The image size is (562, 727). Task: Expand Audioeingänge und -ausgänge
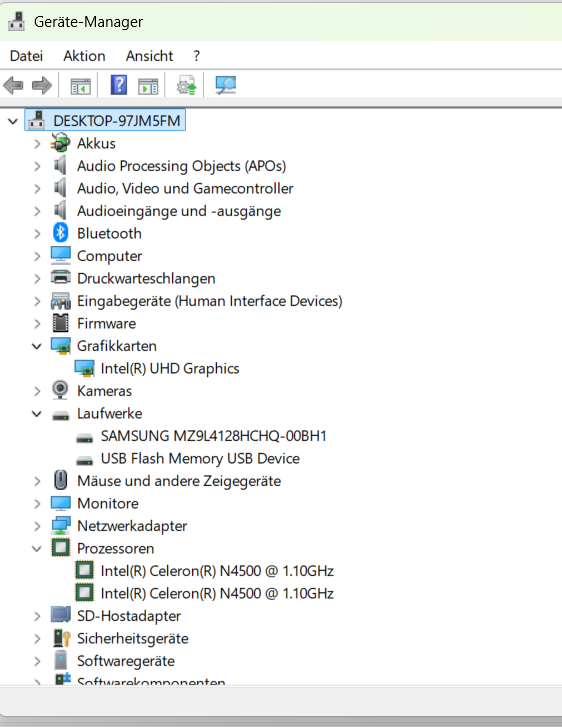click(37, 211)
